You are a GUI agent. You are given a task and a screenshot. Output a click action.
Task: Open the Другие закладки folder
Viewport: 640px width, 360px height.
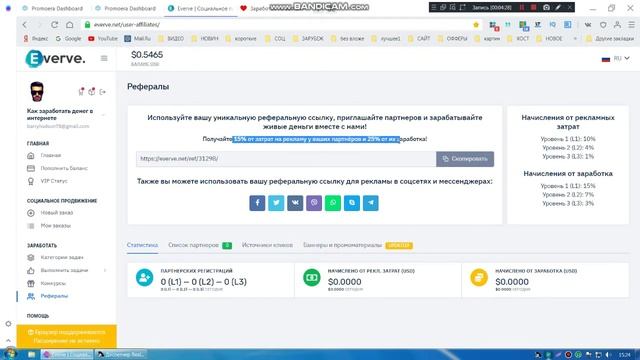[610, 39]
